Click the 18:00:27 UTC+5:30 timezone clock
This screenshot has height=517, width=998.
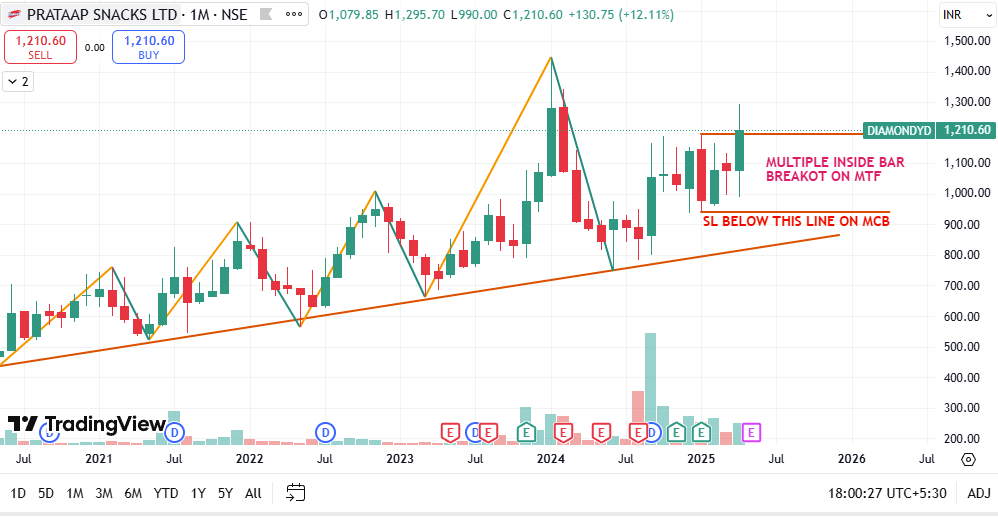887,493
